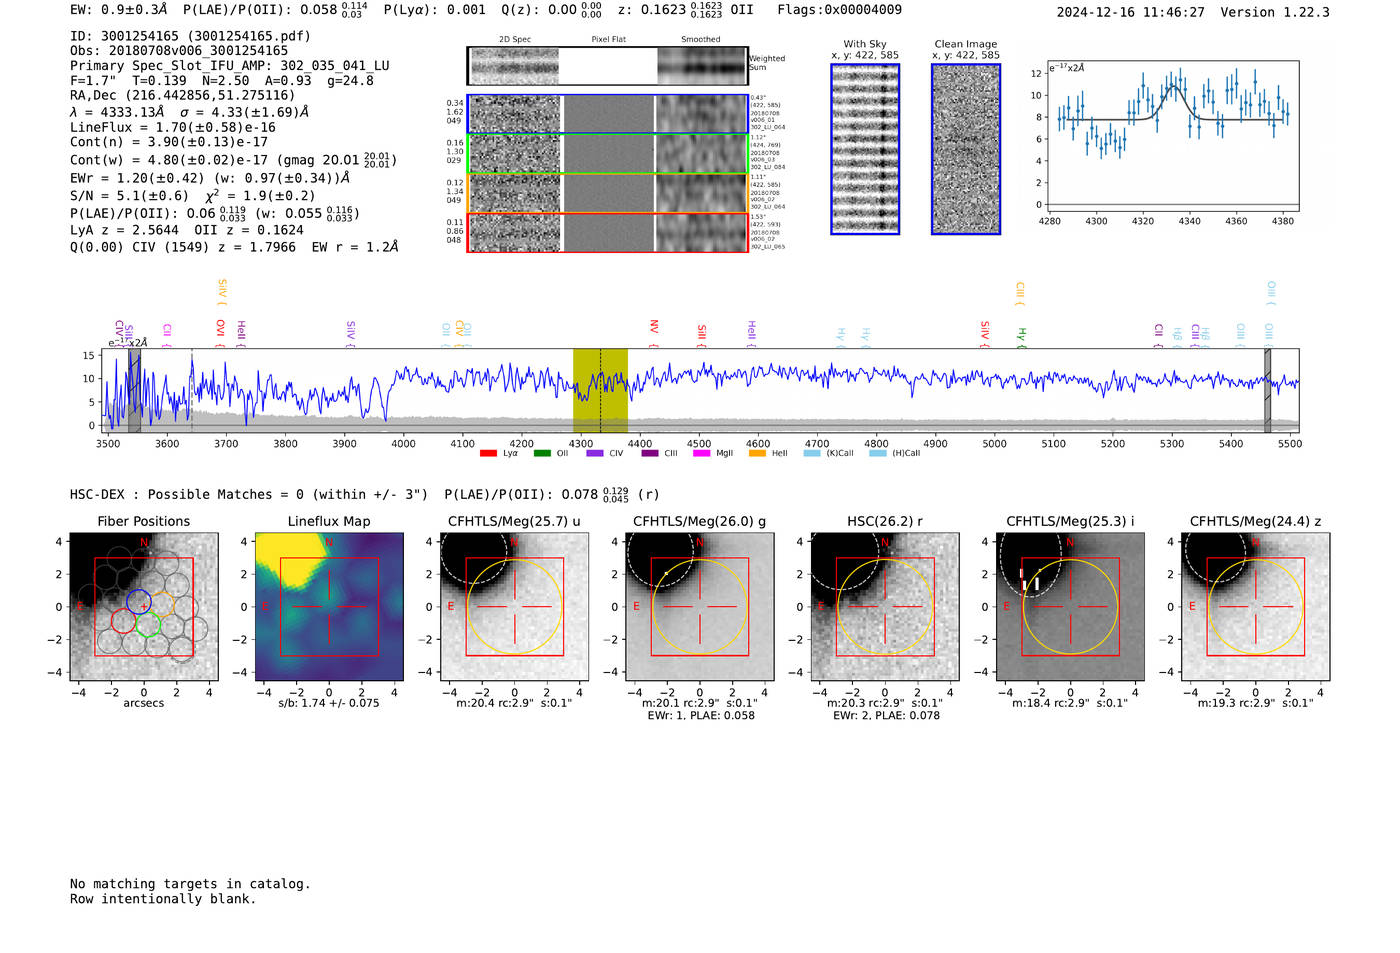
Task: Open the CFHTLS/Meg(26.0) g cutout
Action: point(699,607)
